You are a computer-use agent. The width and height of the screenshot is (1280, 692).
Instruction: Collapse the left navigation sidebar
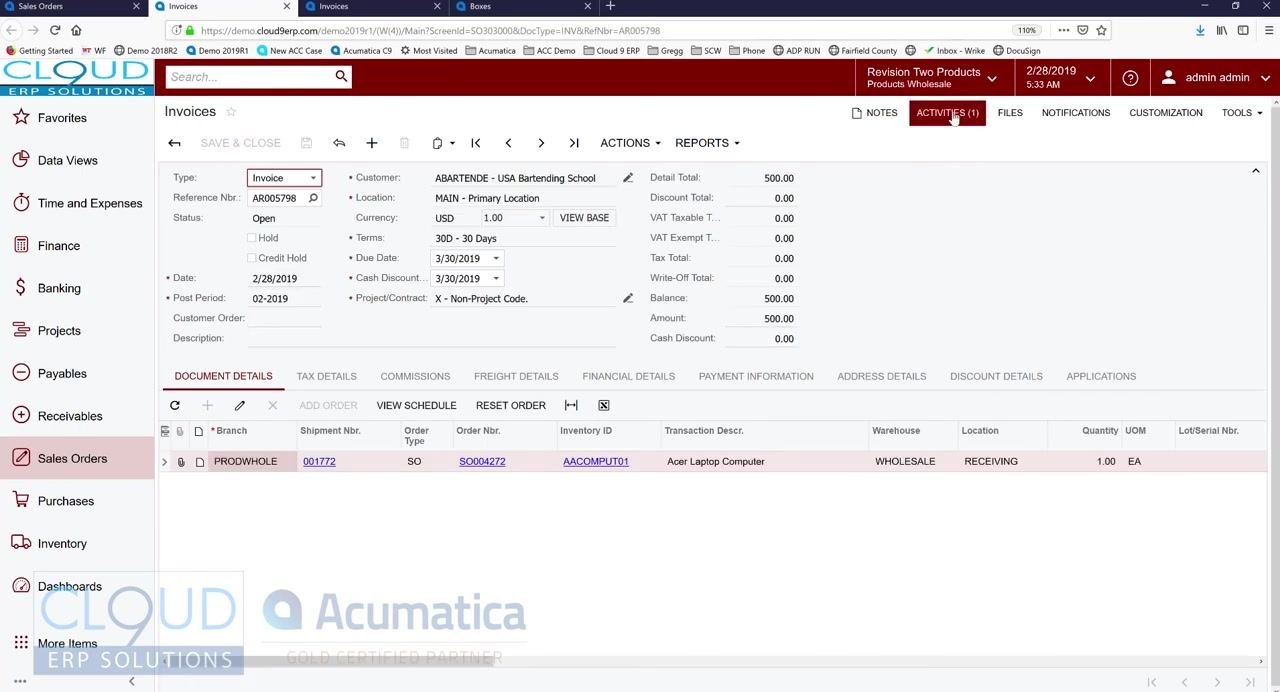pos(131,681)
